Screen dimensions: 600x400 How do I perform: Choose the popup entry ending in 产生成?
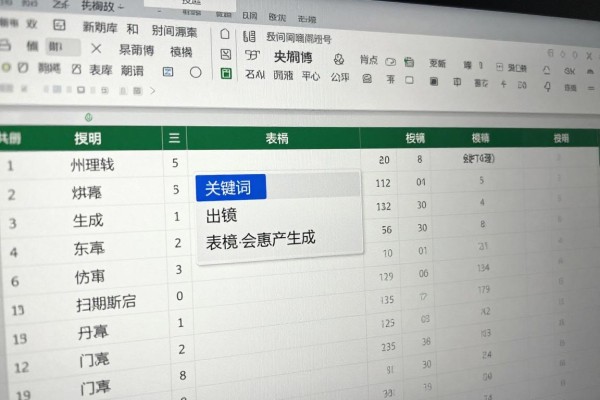[260, 240]
